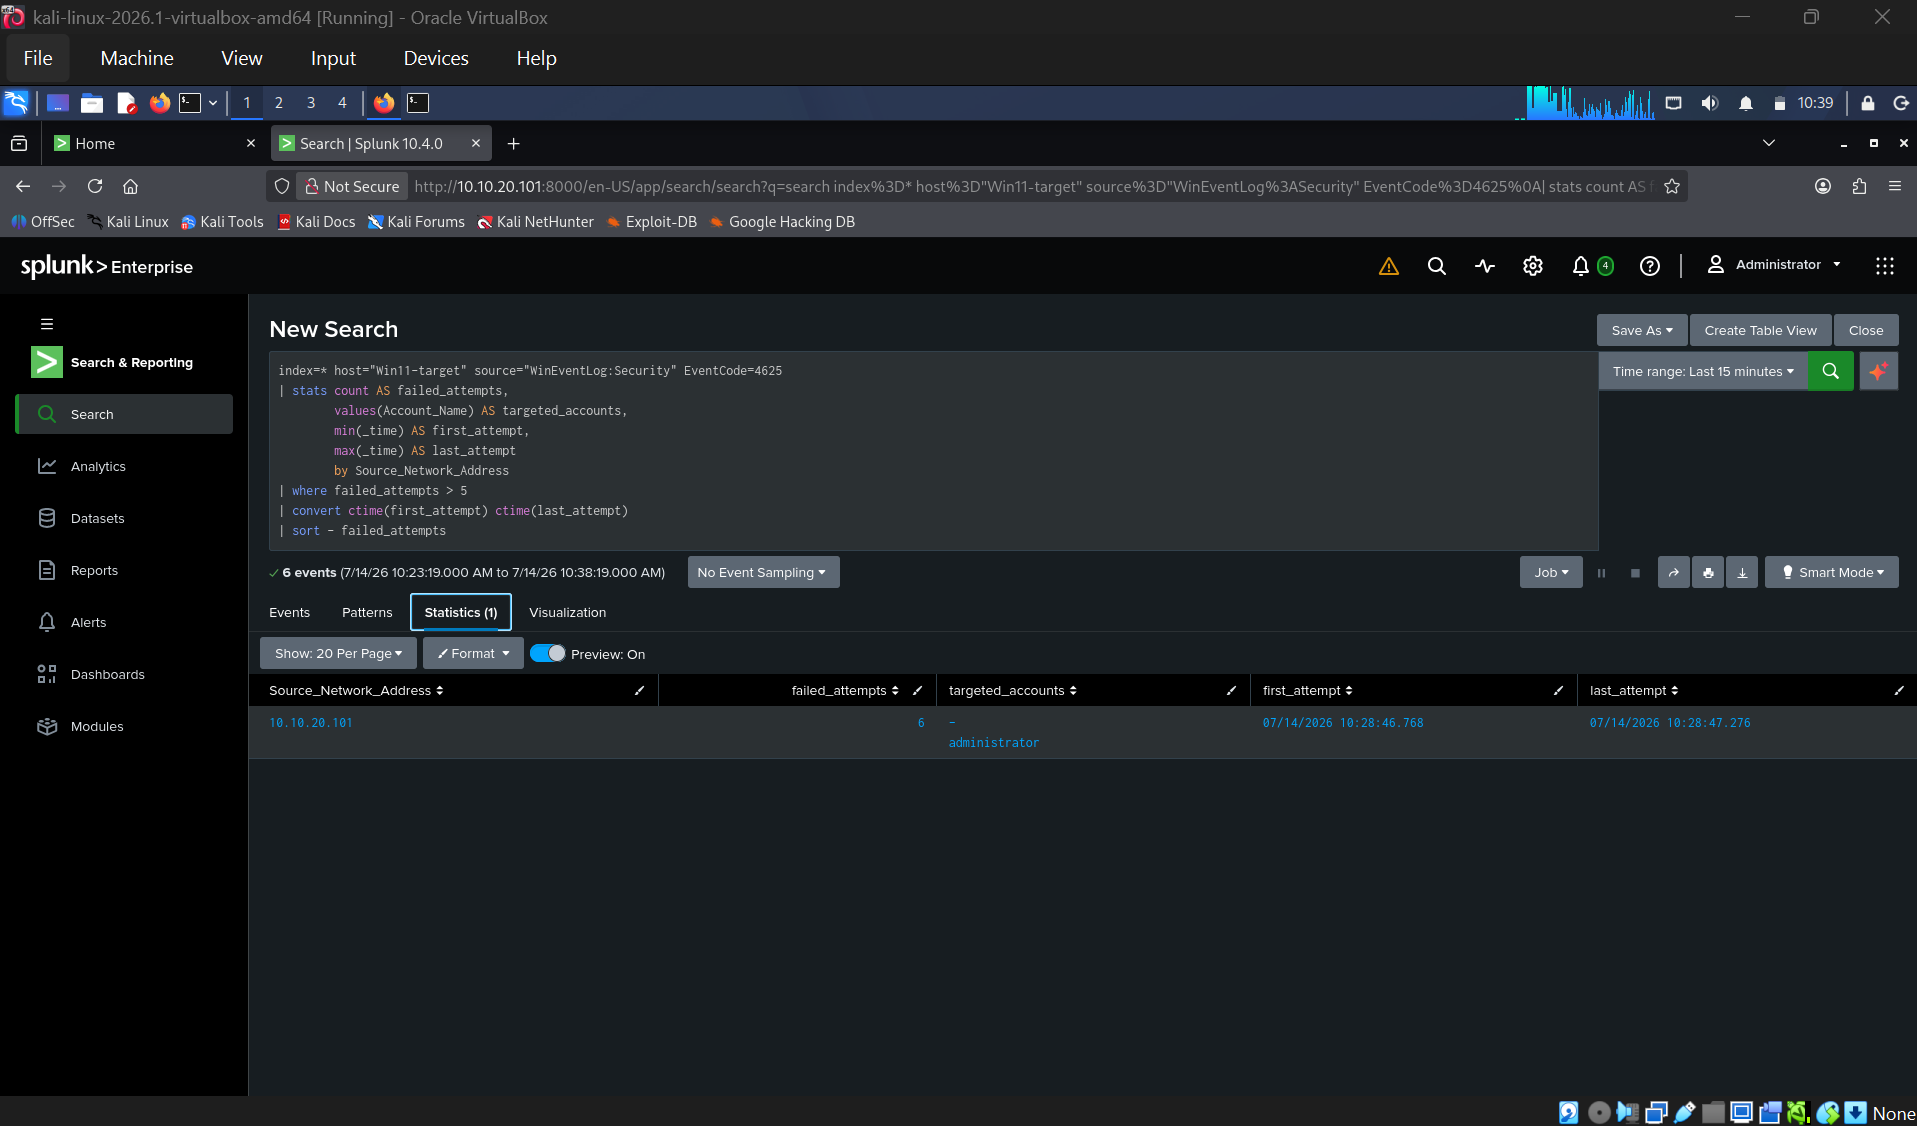This screenshot has height=1126, width=1917.
Task: Pause the running search job
Action: 1601,573
